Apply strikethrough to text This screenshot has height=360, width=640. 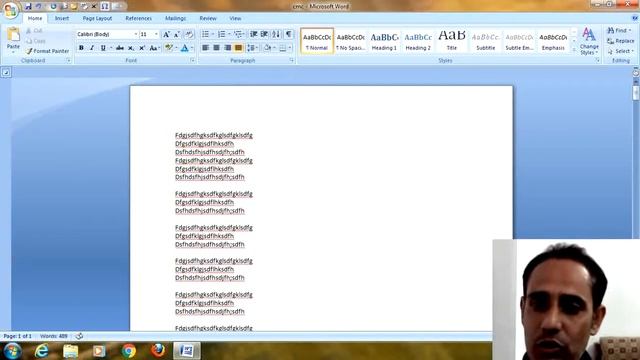pyautogui.click(x=120, y=48)
